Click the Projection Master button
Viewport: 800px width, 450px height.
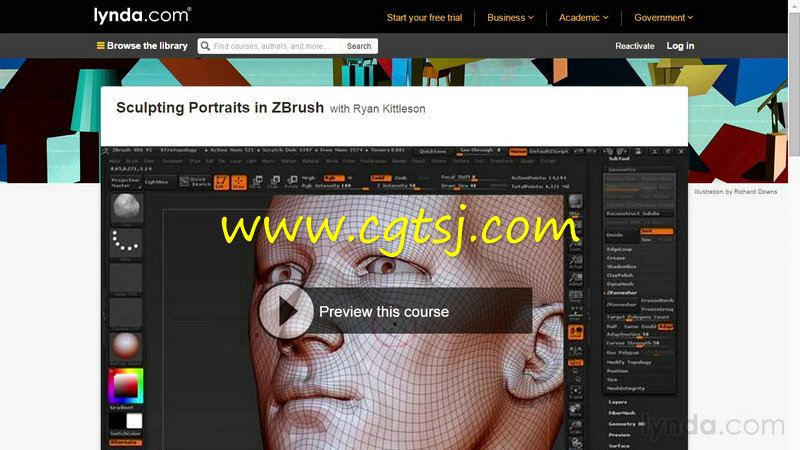tap(126, 182)
